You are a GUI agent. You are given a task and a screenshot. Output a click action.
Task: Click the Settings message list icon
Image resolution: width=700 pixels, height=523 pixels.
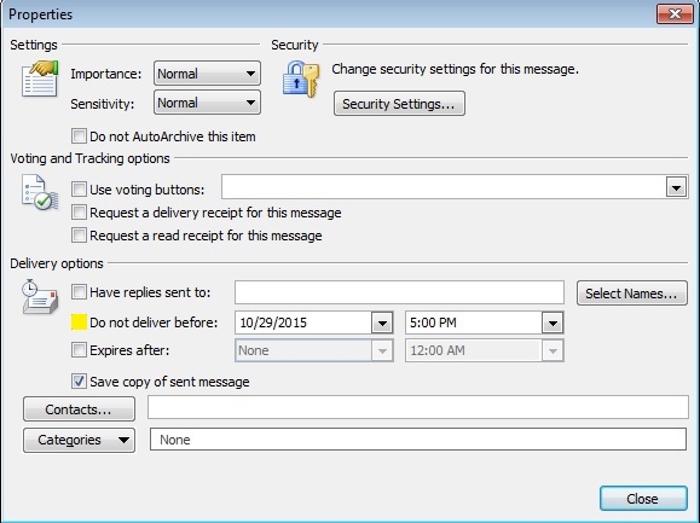[40, 79]
